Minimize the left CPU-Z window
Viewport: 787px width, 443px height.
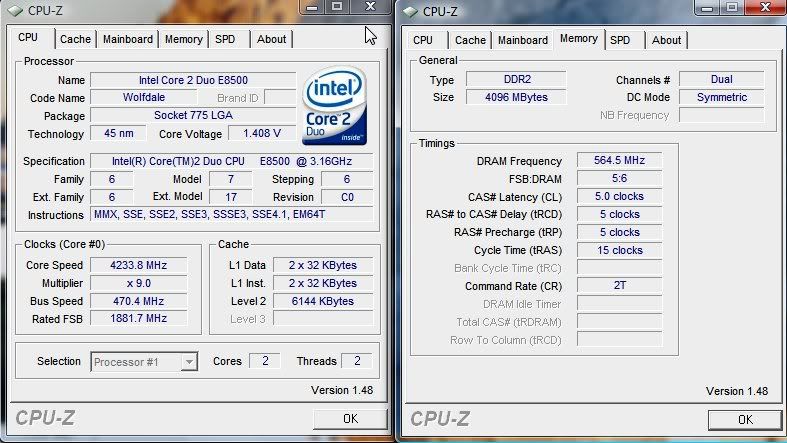(x=312, y=7)
